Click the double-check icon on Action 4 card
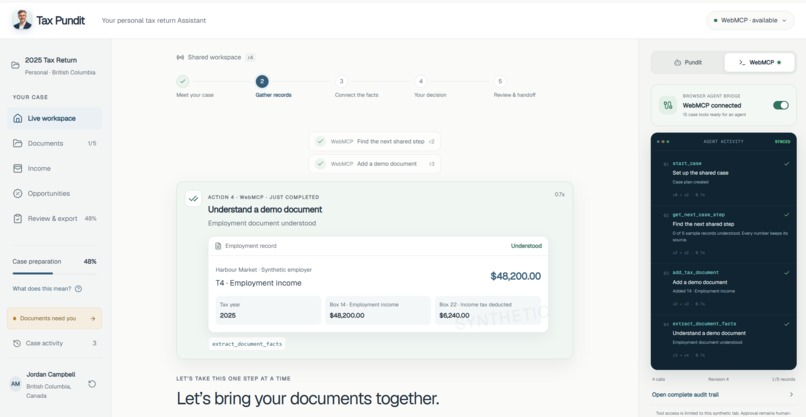This screenshot has height=417, width=806. point(193,198)
